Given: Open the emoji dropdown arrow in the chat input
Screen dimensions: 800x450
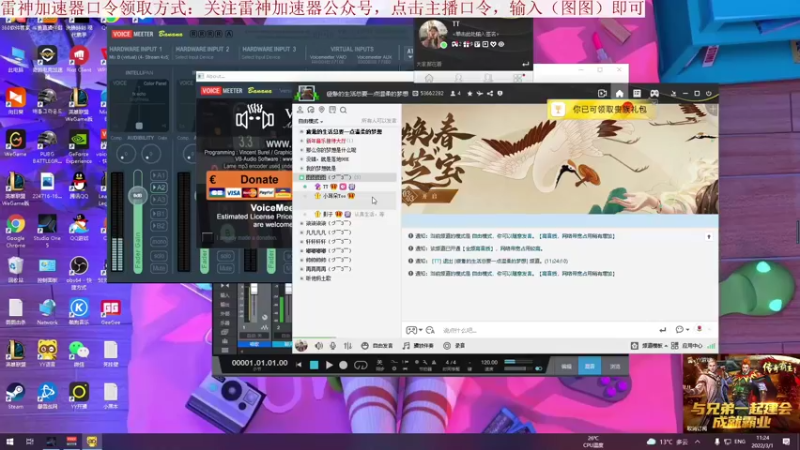Looking at the screenshot, I should click(420, 331).
